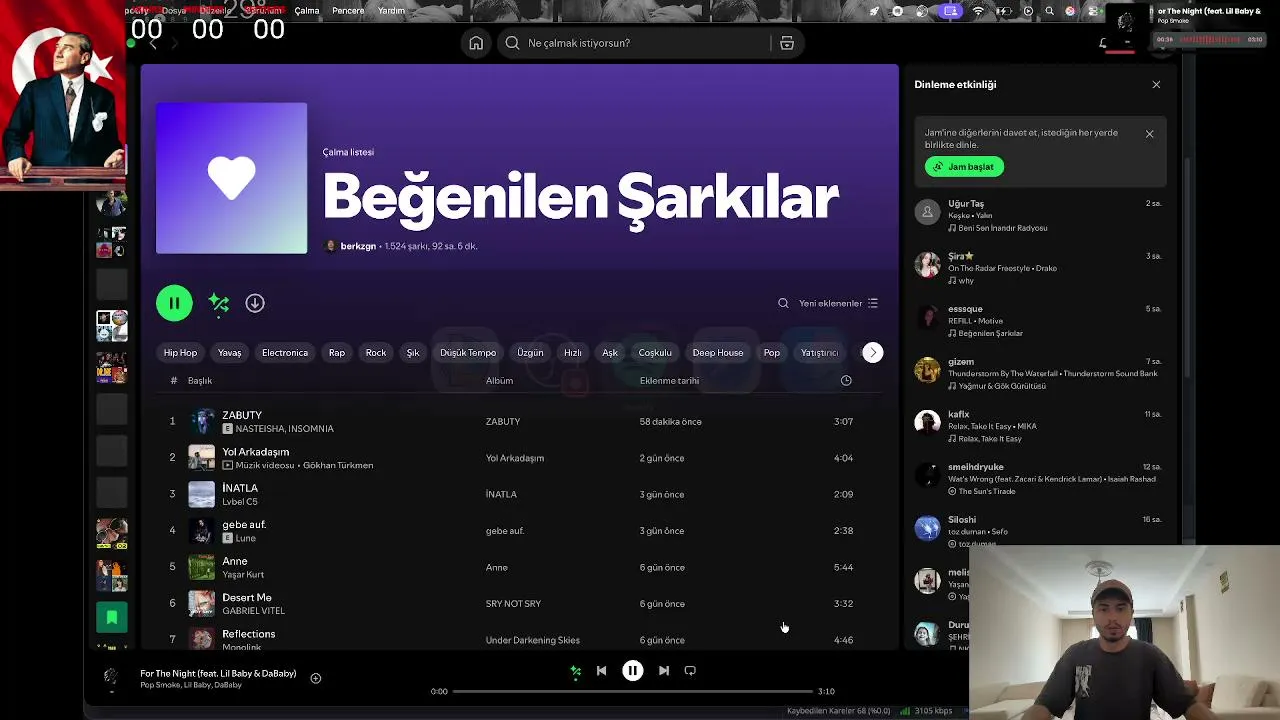Viewport: 1280px width, 720px height.
Task: Open macOS Wi-Fi menu bar icon
Action: (978, 11)
